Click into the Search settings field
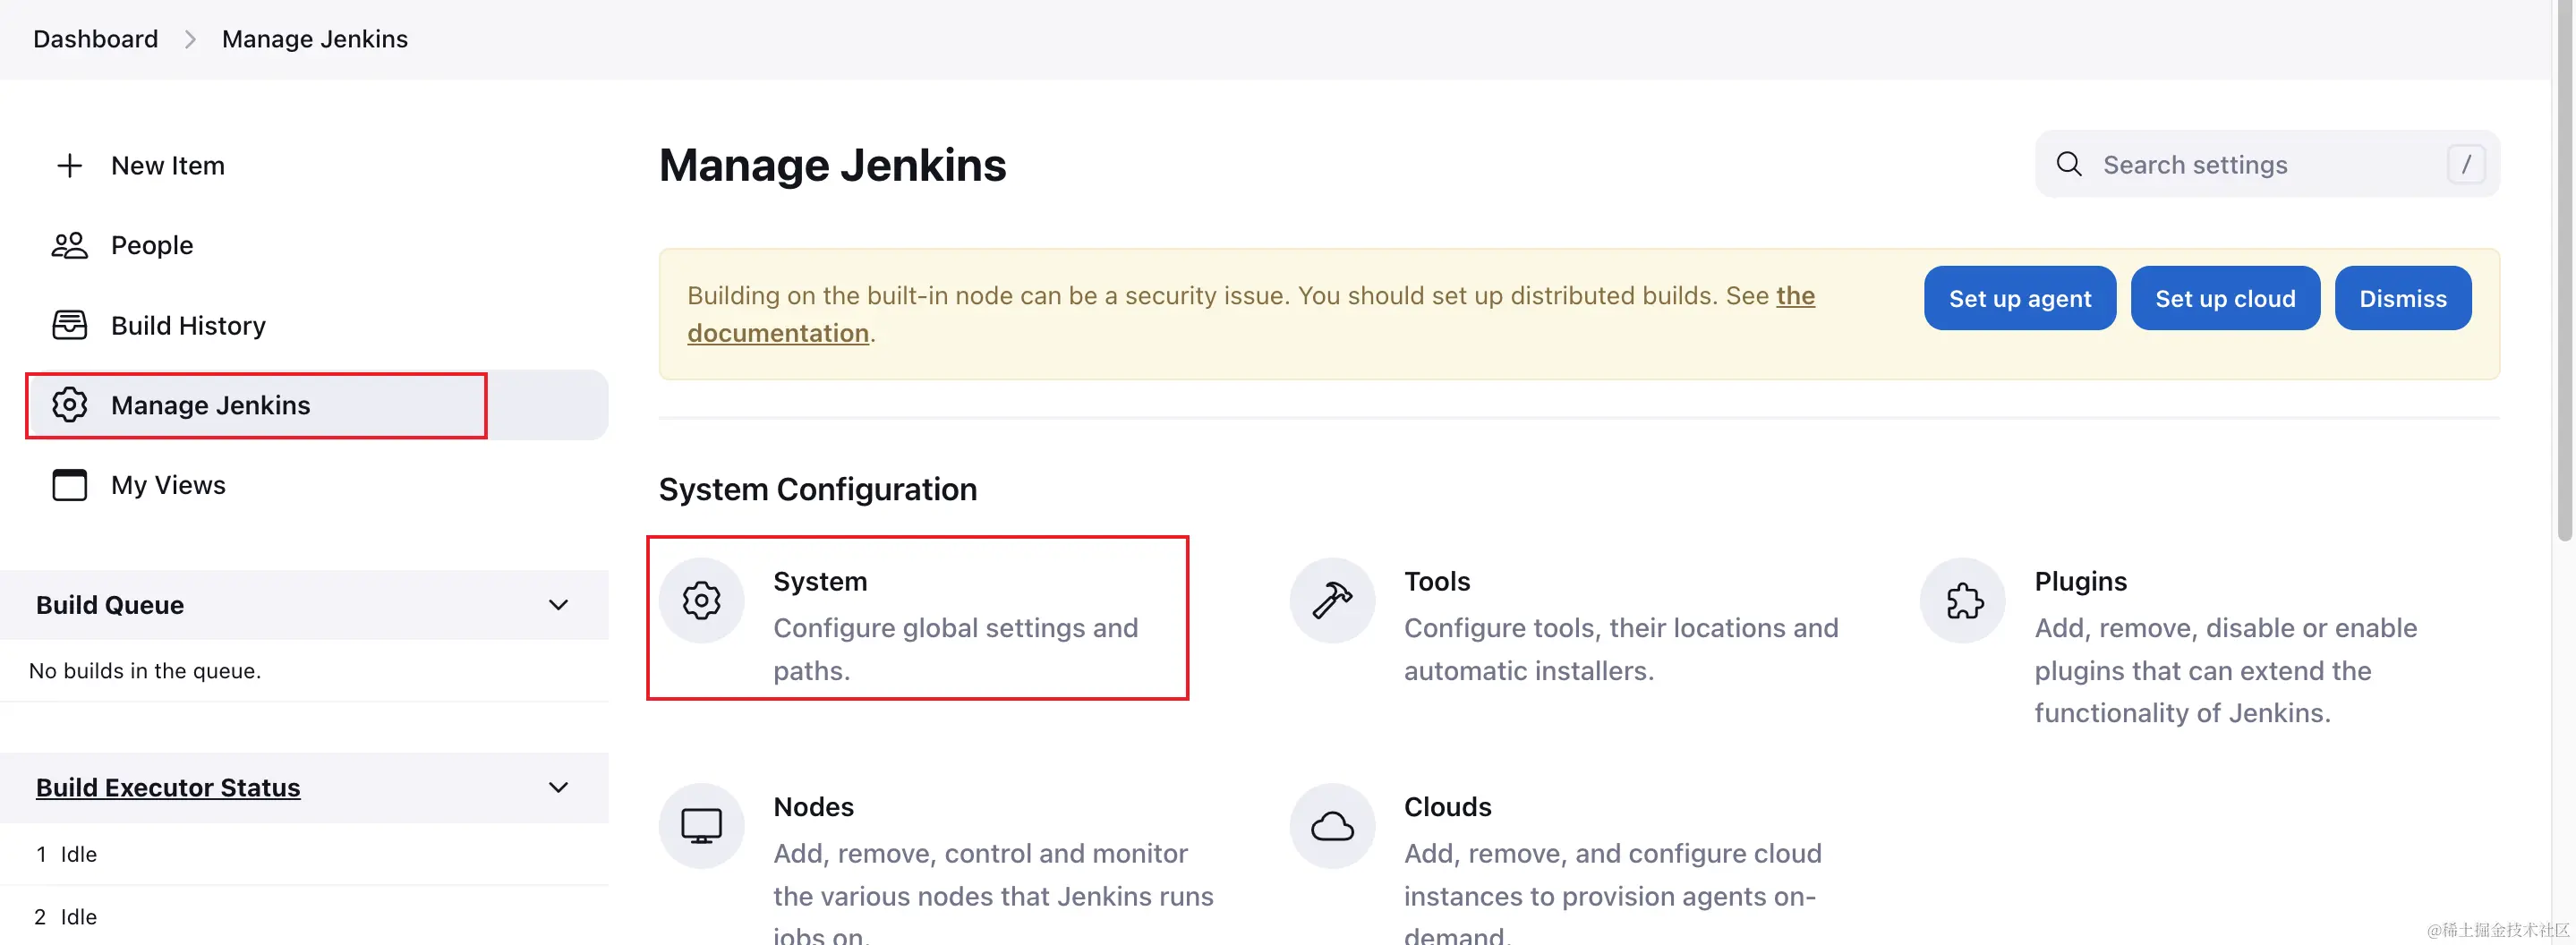 2267,164
